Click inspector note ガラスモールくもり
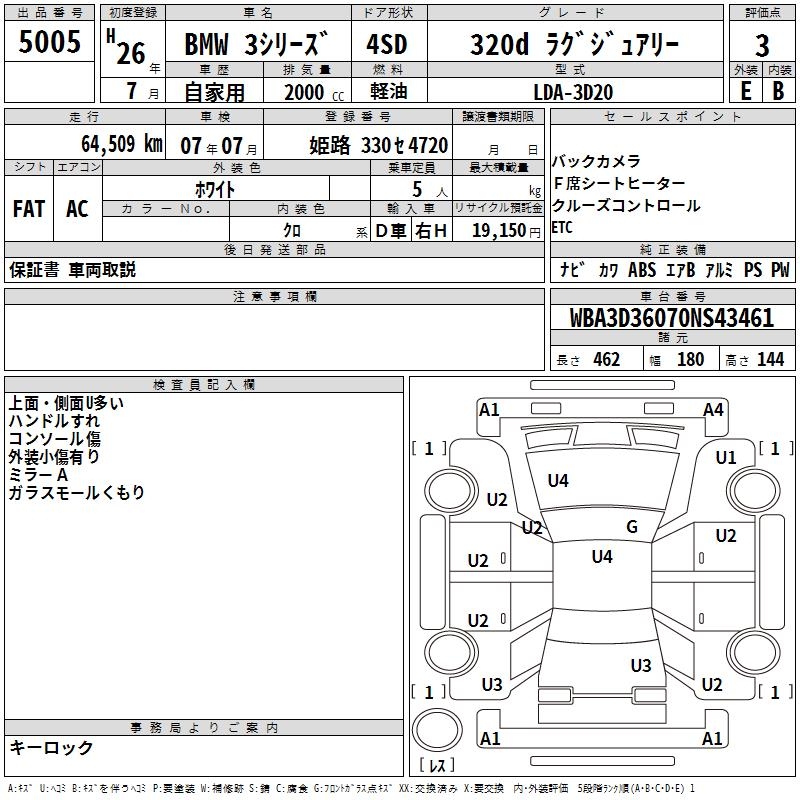Image resolution: width=800 pixels, height=800 pixels. 77,493
